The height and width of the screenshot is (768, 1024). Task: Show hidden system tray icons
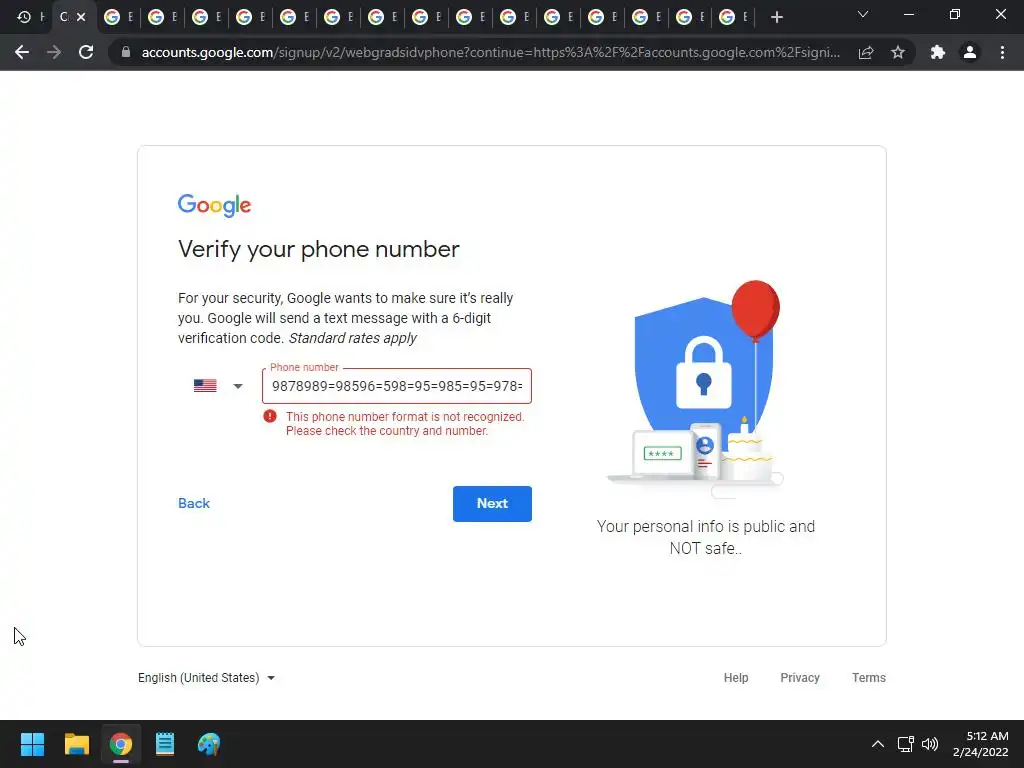pyautogui.click(x=878, y=744)
